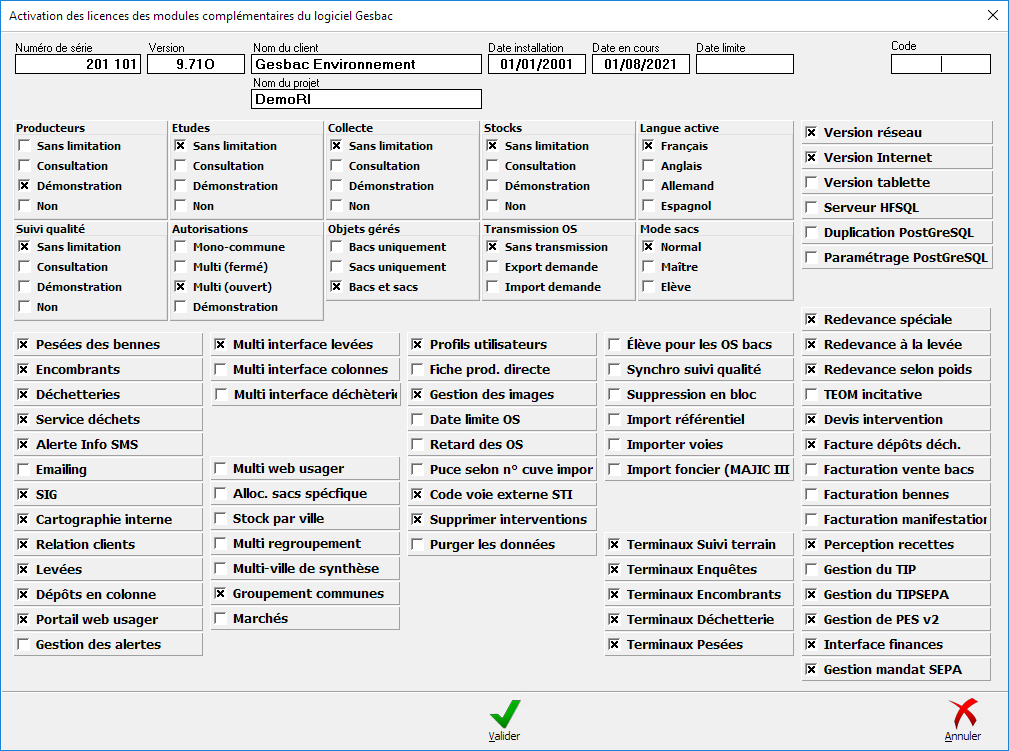
Task: Check the TEOM incitative module
Action: pos(811,395)
